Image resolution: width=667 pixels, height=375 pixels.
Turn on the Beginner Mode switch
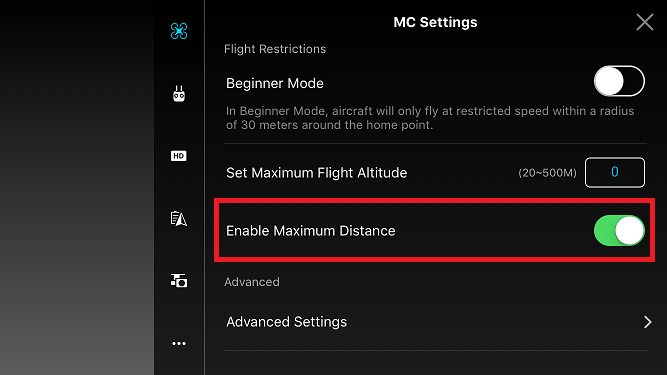619,81
